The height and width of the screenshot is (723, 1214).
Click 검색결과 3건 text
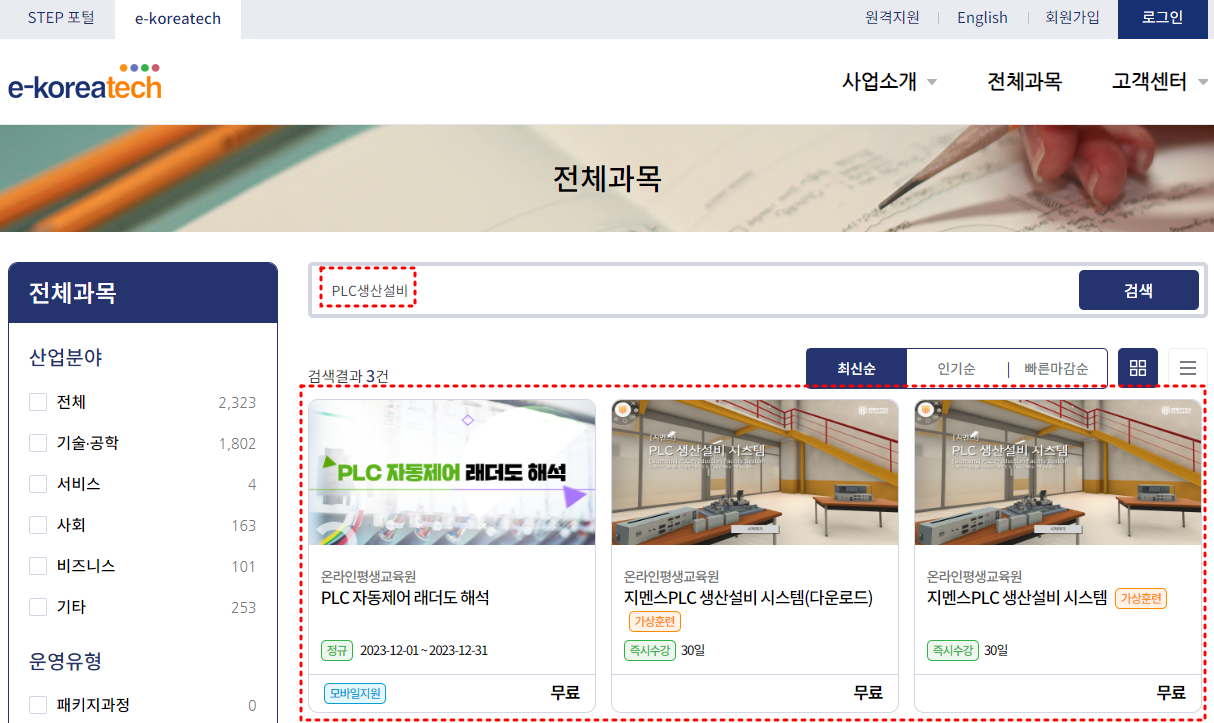[348, 376]
